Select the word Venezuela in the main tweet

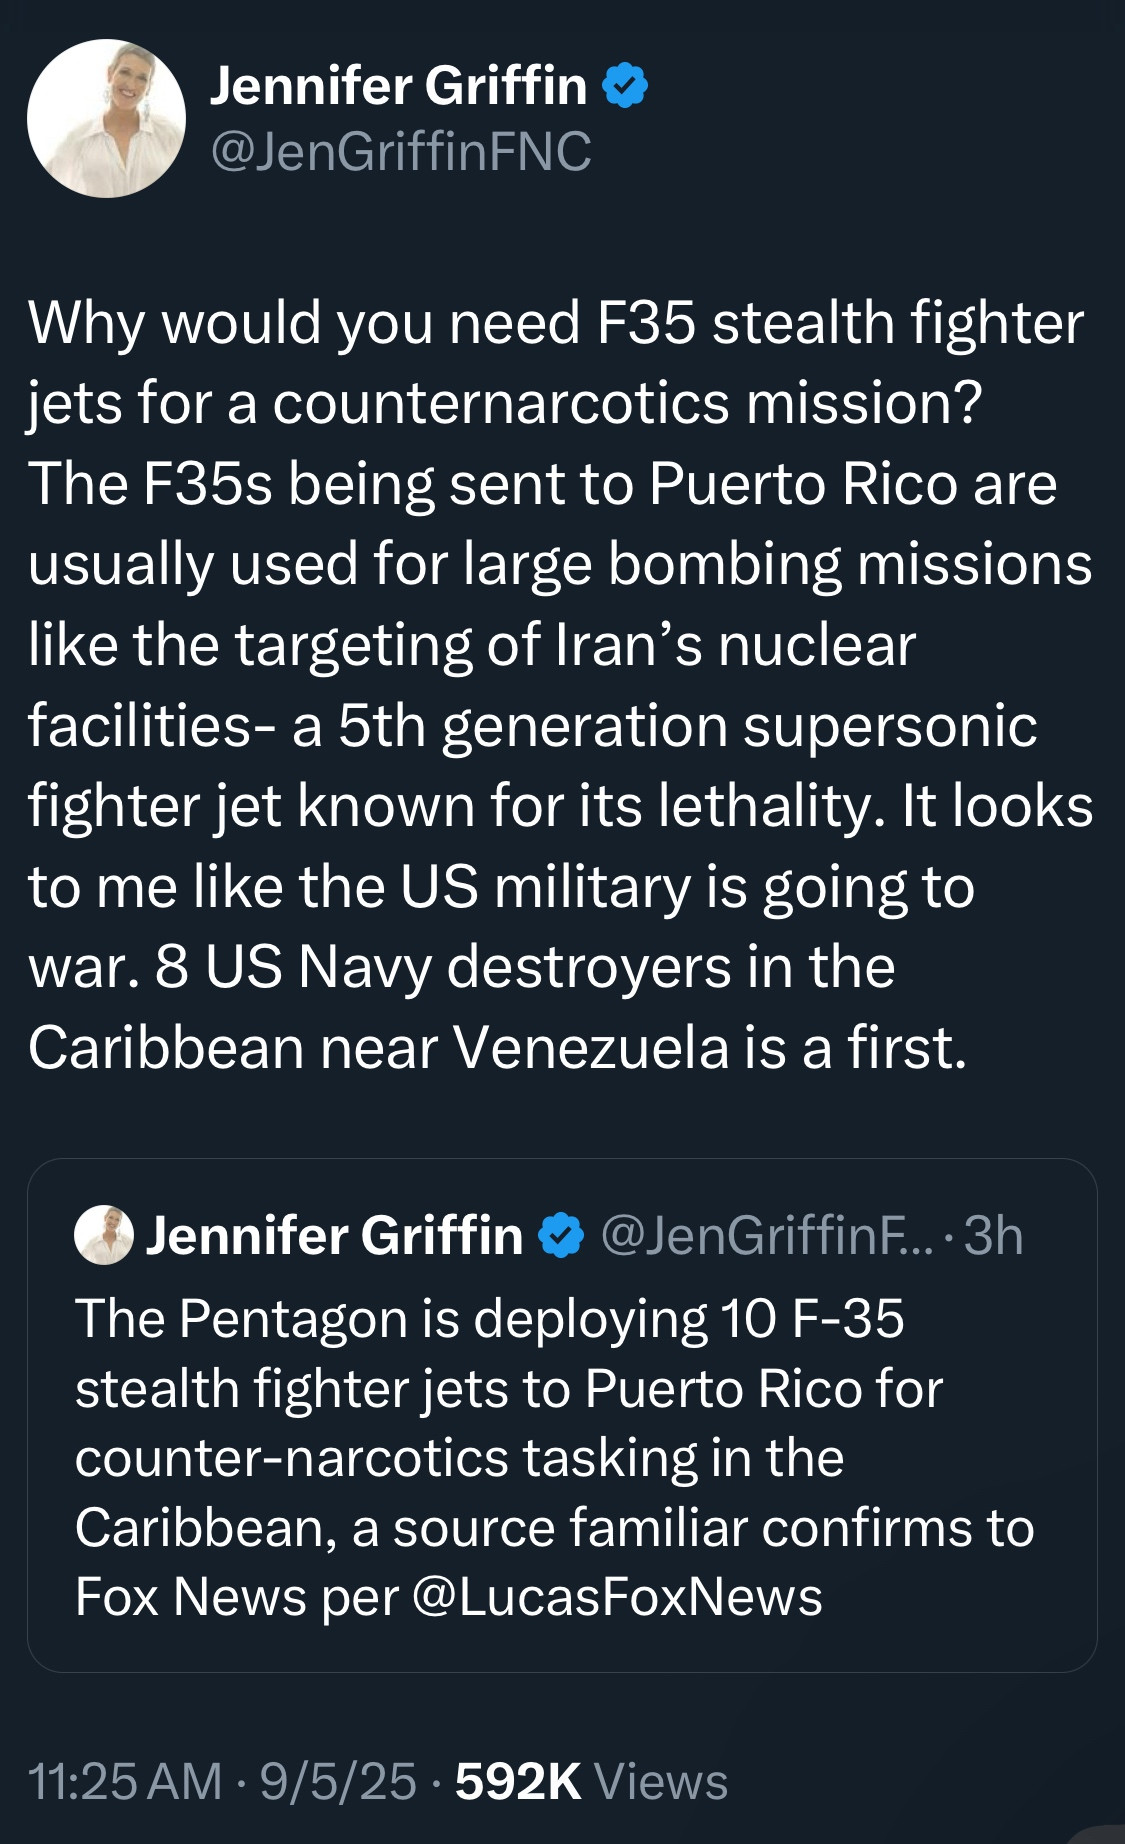click(590, 1048)
